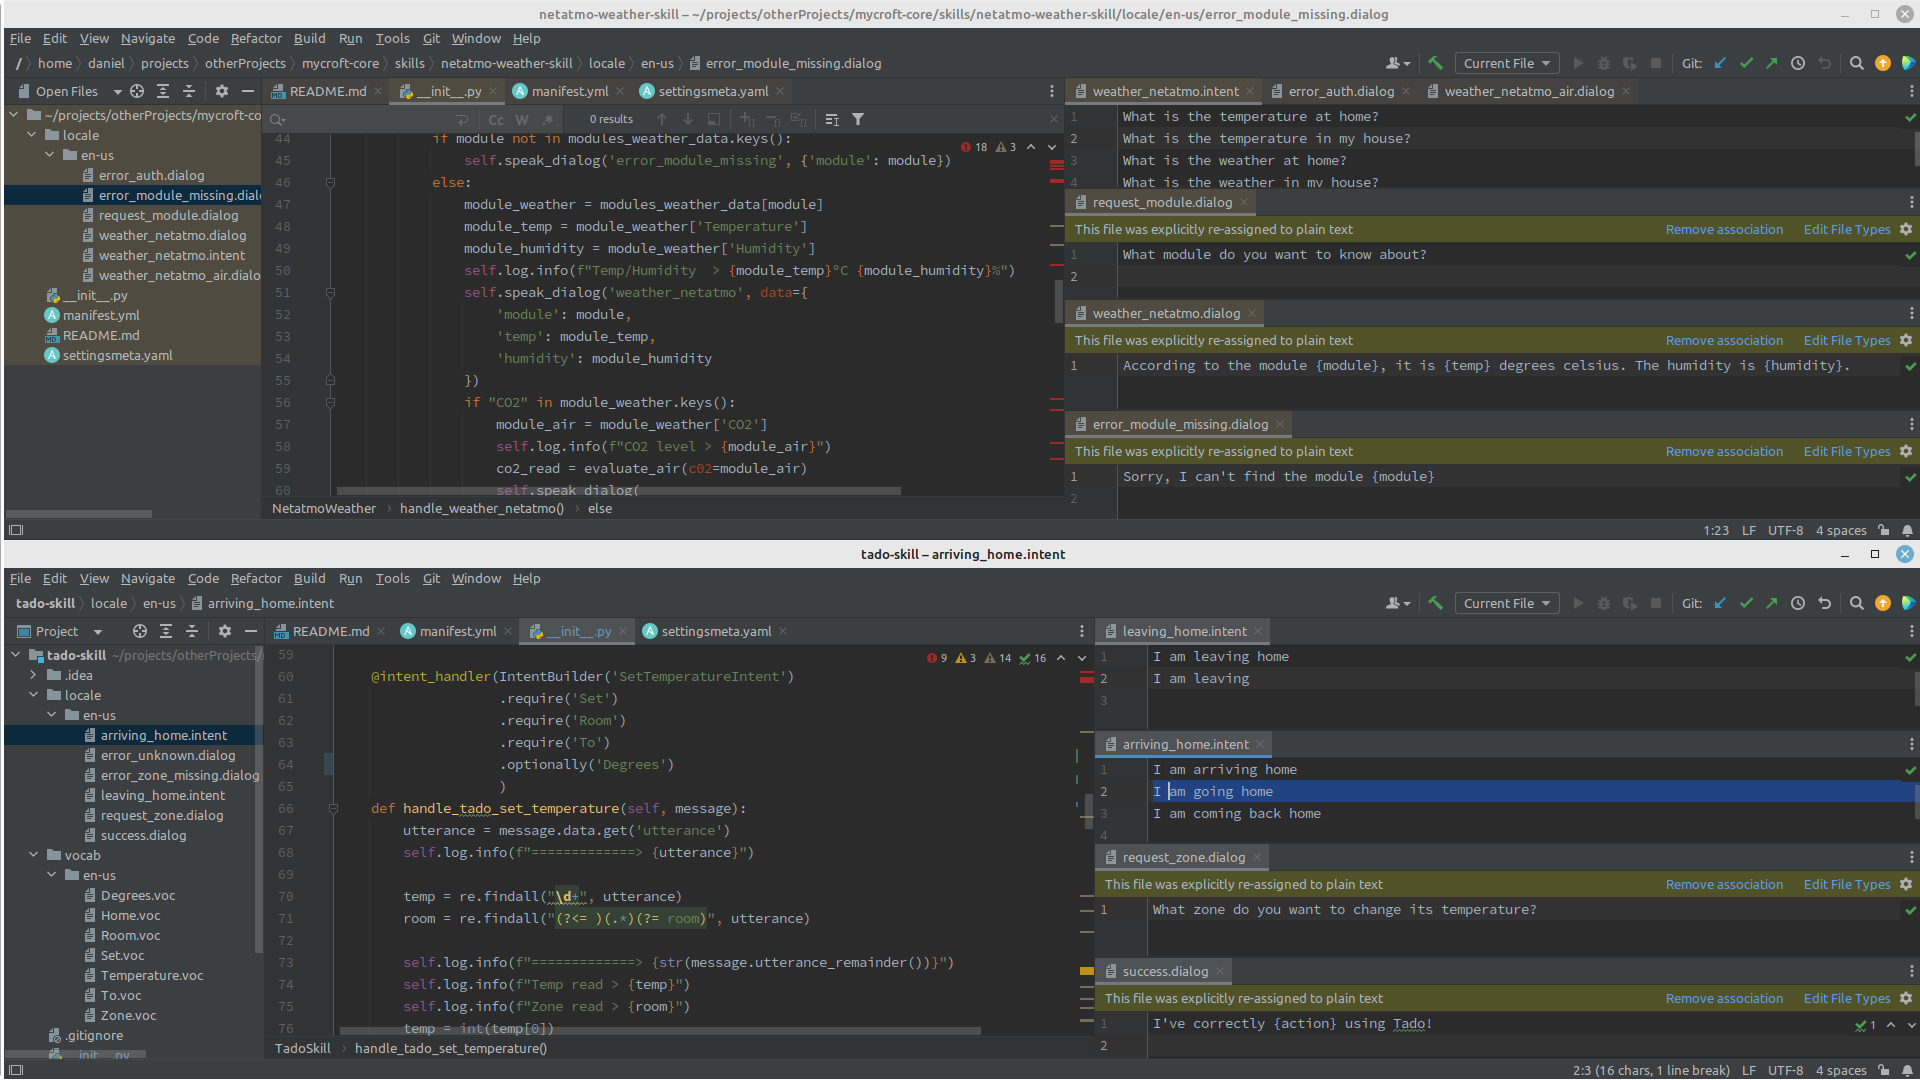
Task: Click Edit File Types for request_zone.dialog
Action: click(x=1846, y=884)
